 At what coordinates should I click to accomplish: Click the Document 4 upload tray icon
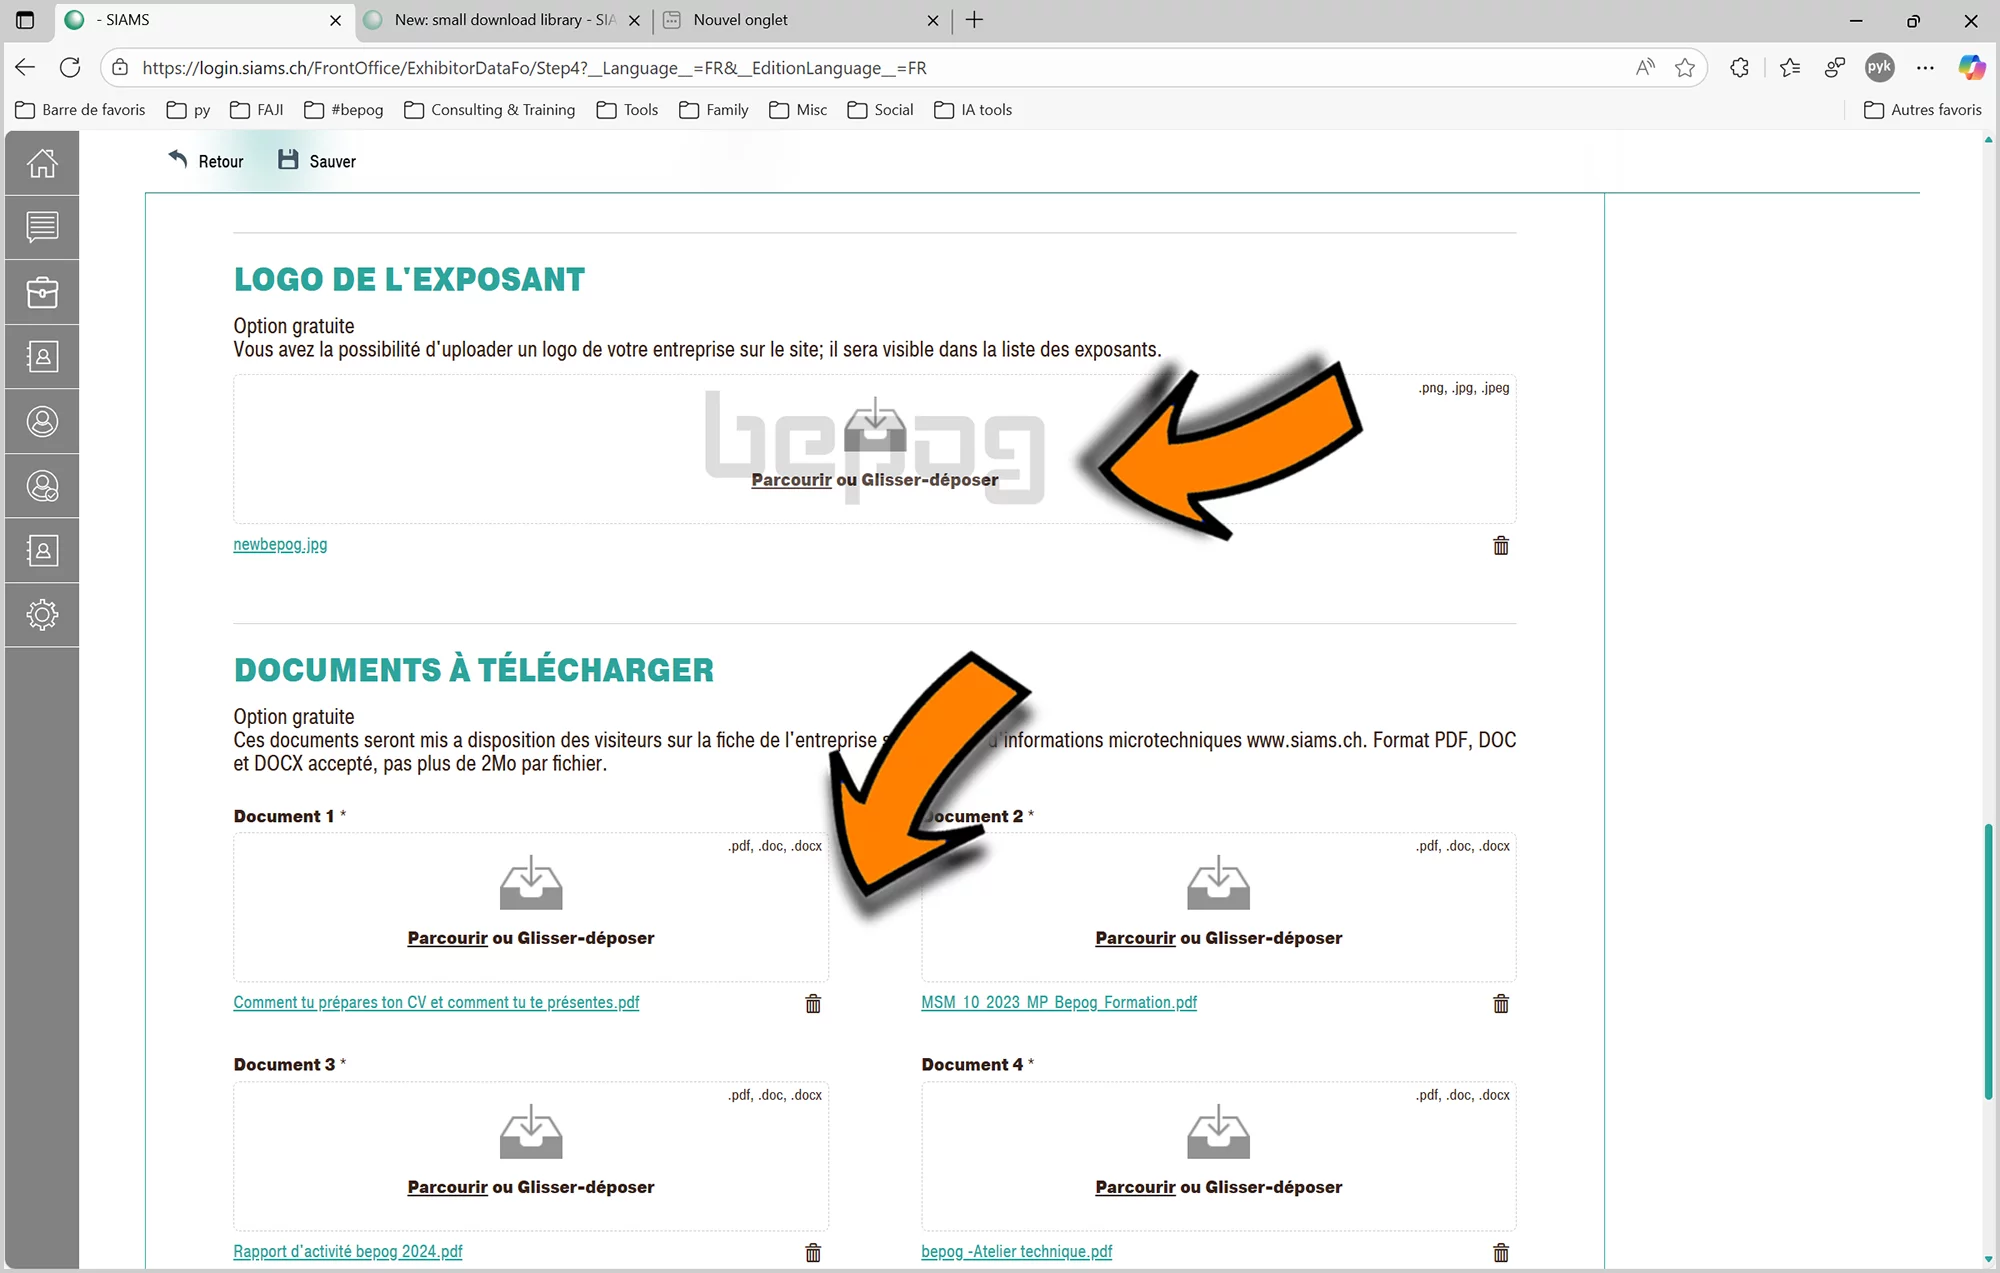tap(1218, 1132)
